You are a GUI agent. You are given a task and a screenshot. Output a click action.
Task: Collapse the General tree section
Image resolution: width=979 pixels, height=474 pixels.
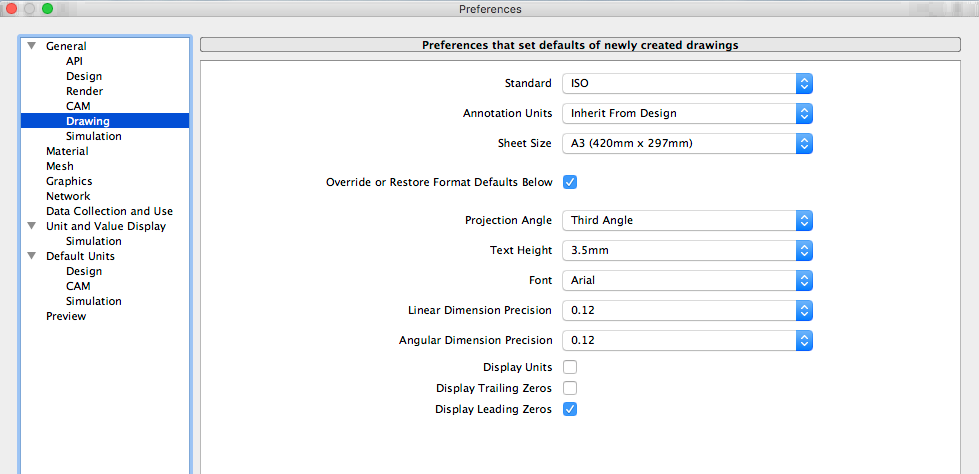(31, 46)
